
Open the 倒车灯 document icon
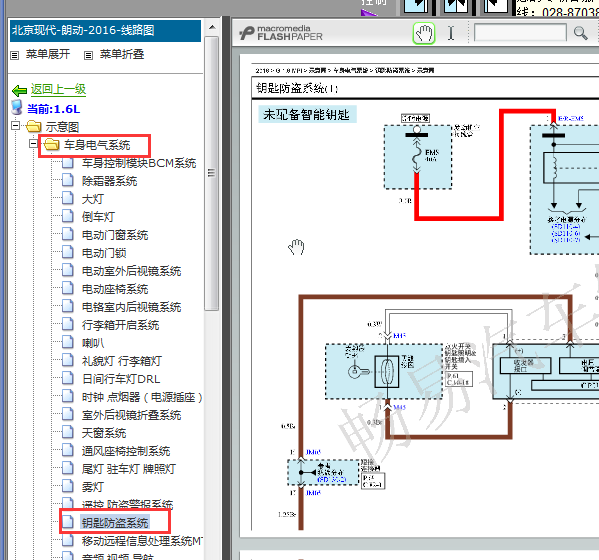click(68, 216)
